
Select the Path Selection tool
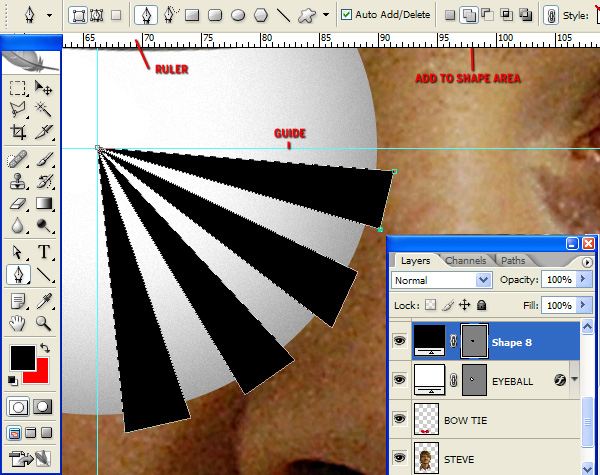tap(18, 253)
